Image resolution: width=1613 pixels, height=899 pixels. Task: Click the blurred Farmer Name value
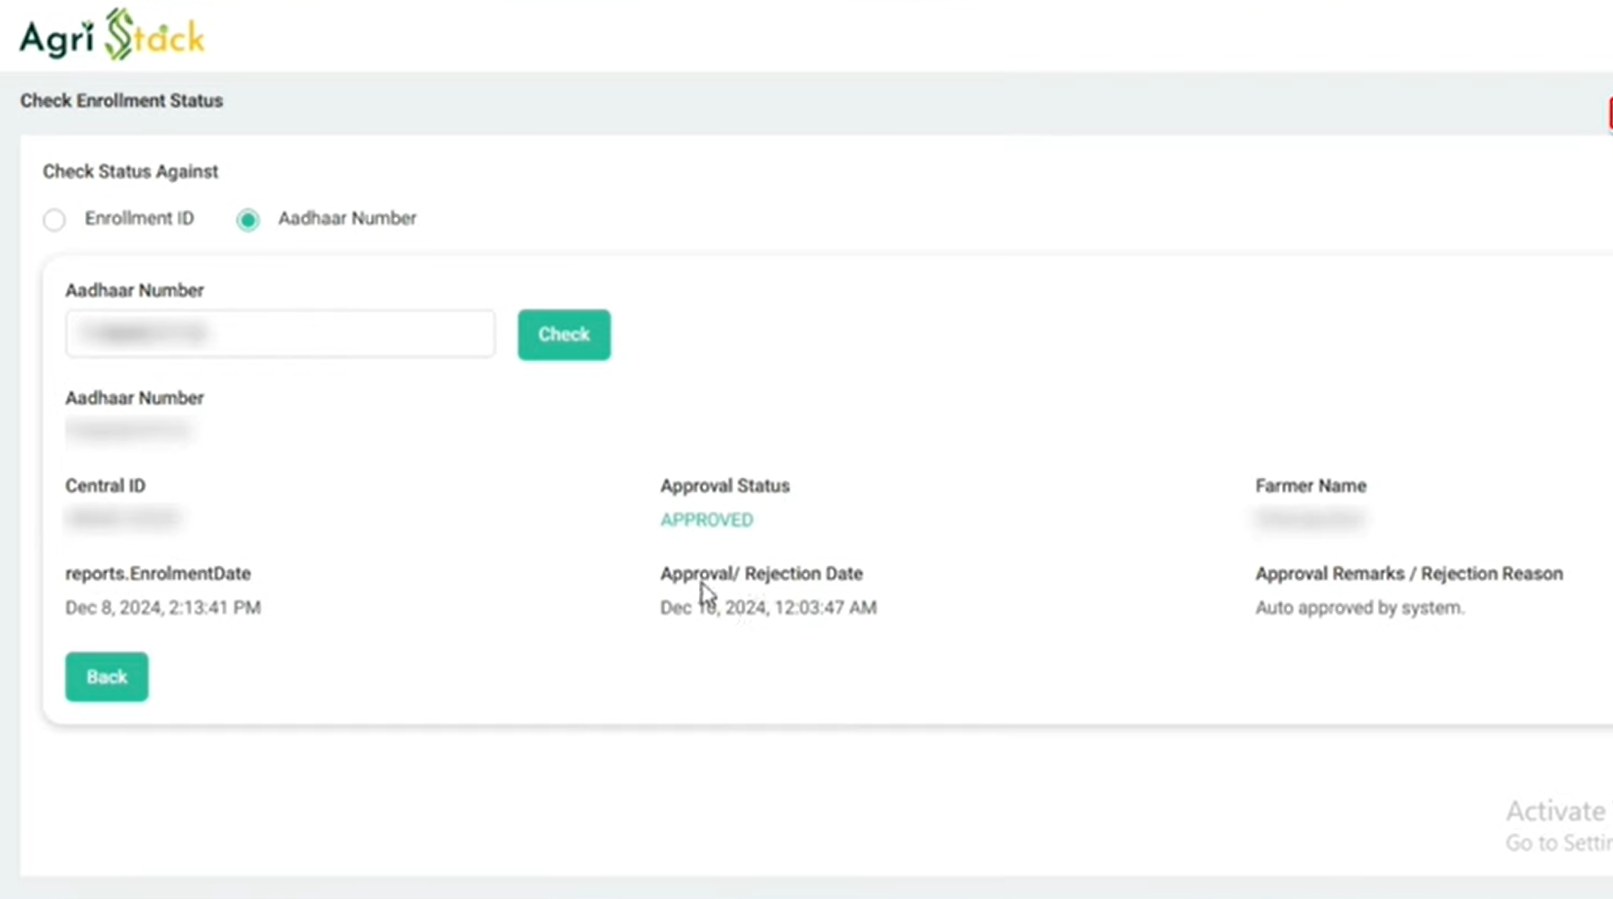1310,518
